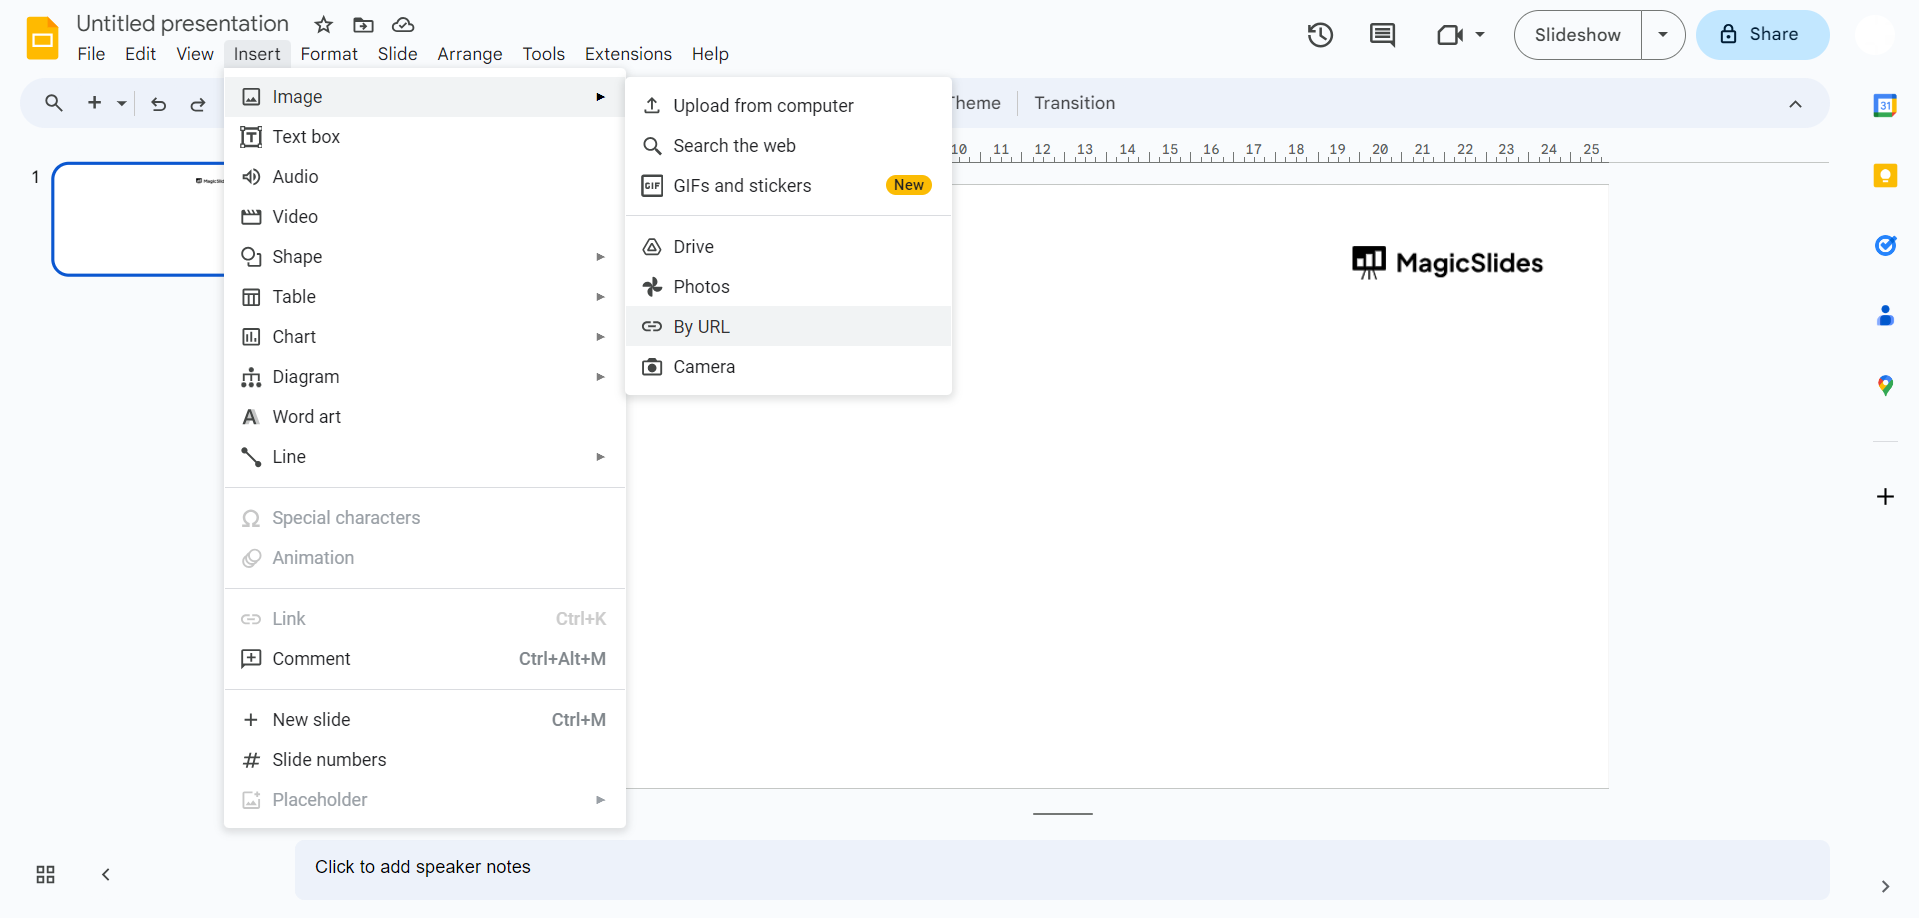Screen dimensions: 1919x918
Task: Open video call dropdown arrow
Action: 1480,35
